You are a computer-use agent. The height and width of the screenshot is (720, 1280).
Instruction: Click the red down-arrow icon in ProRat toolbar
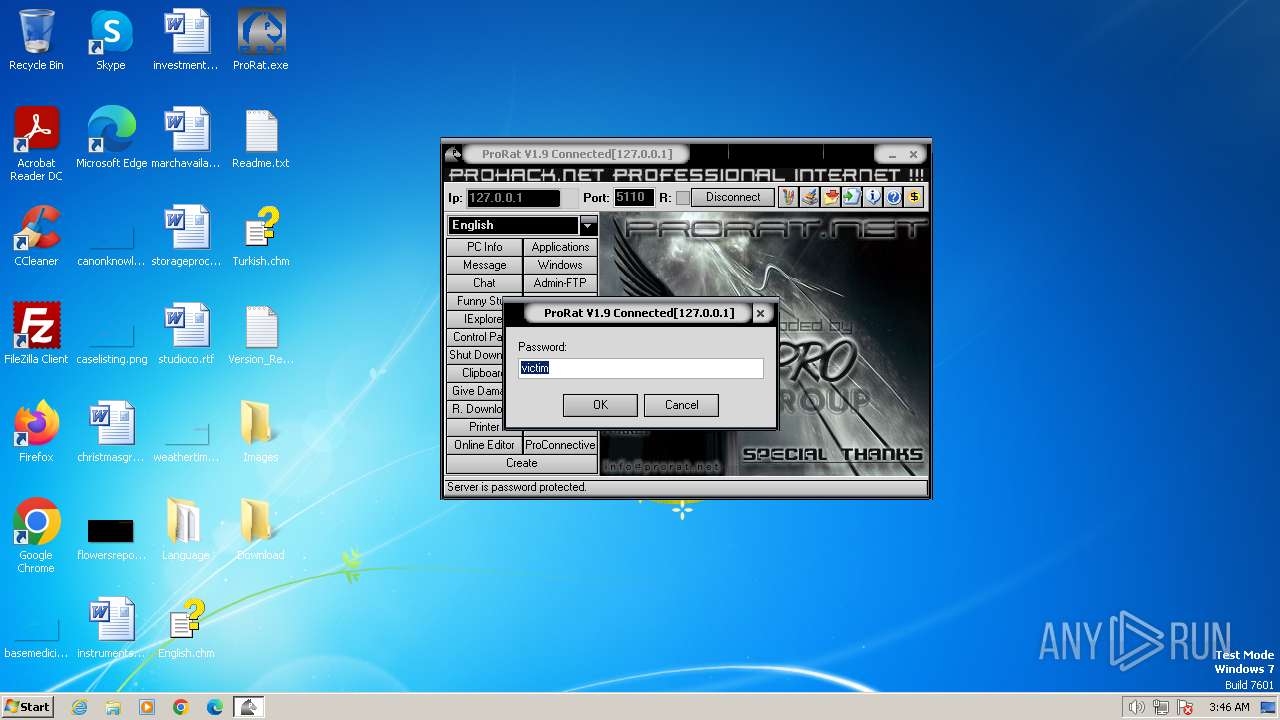(x=830, y=197)
